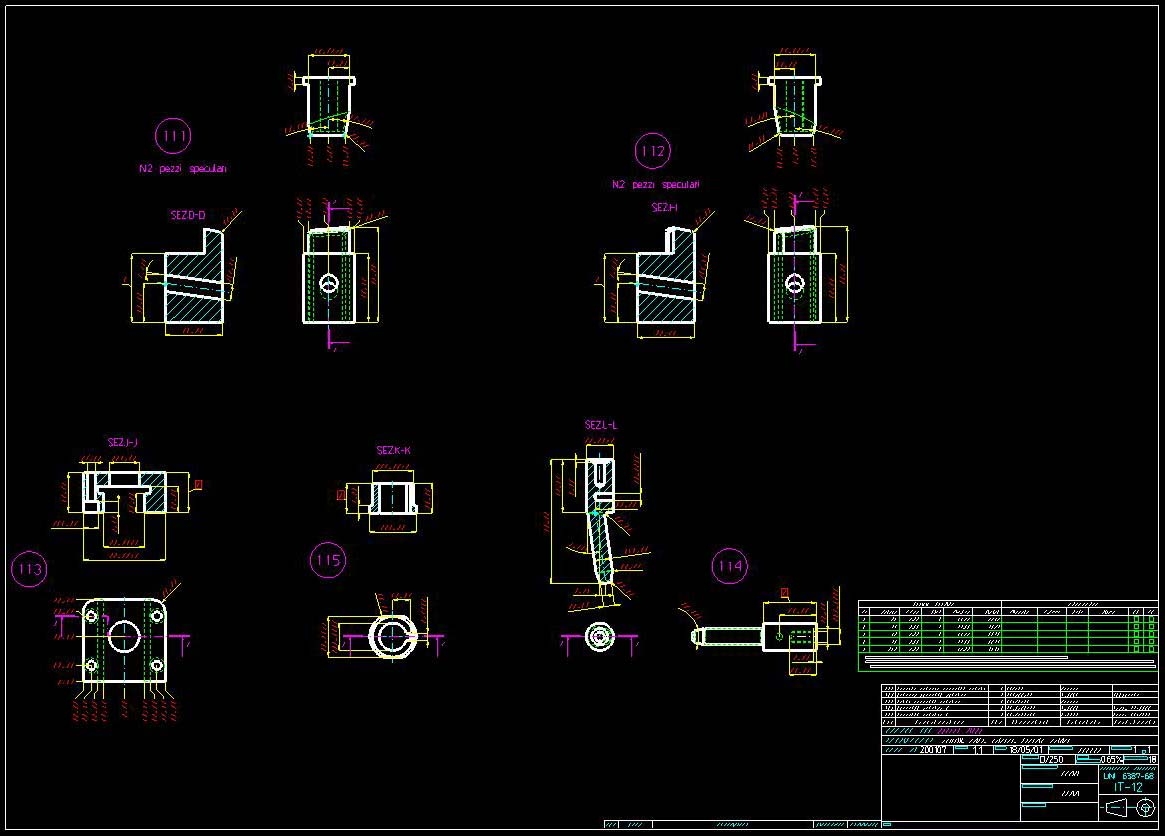Click the ring-shaped plan view of part 115
1165x836 pixels.
(x=390, y=636)
